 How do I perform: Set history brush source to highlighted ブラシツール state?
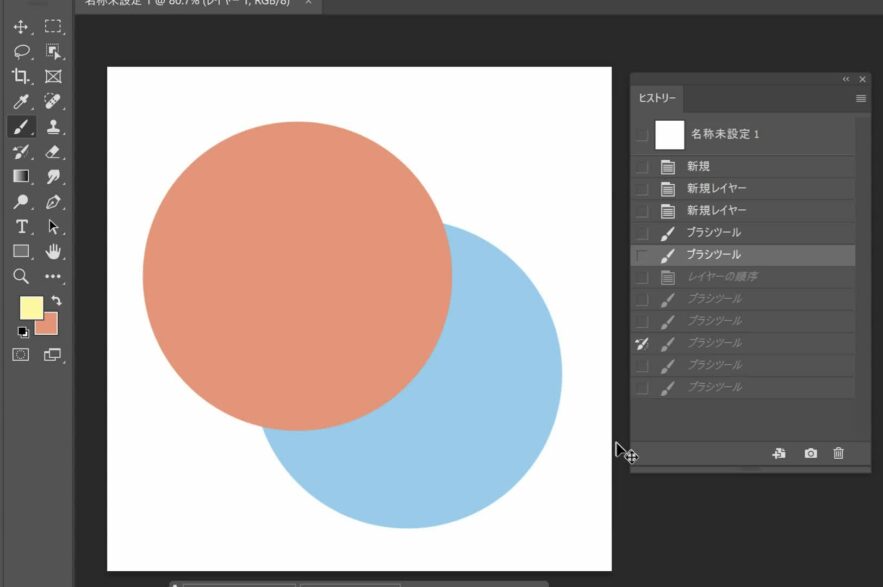click(x=641, y=255)
